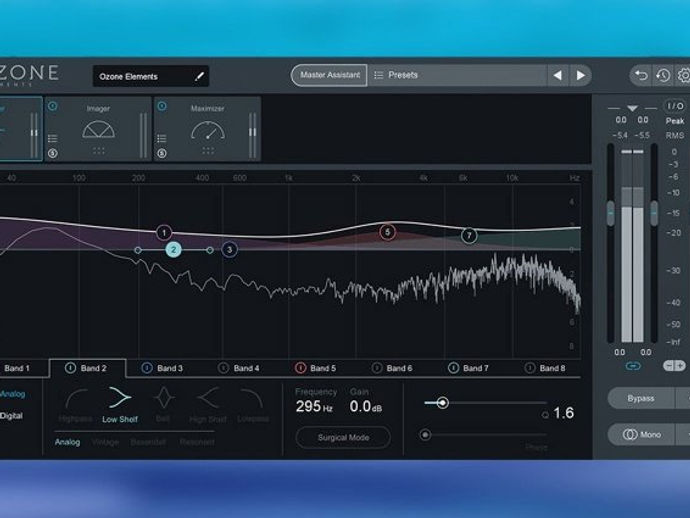Click the Bypass button
690x518 pixels.
(641, 398)
